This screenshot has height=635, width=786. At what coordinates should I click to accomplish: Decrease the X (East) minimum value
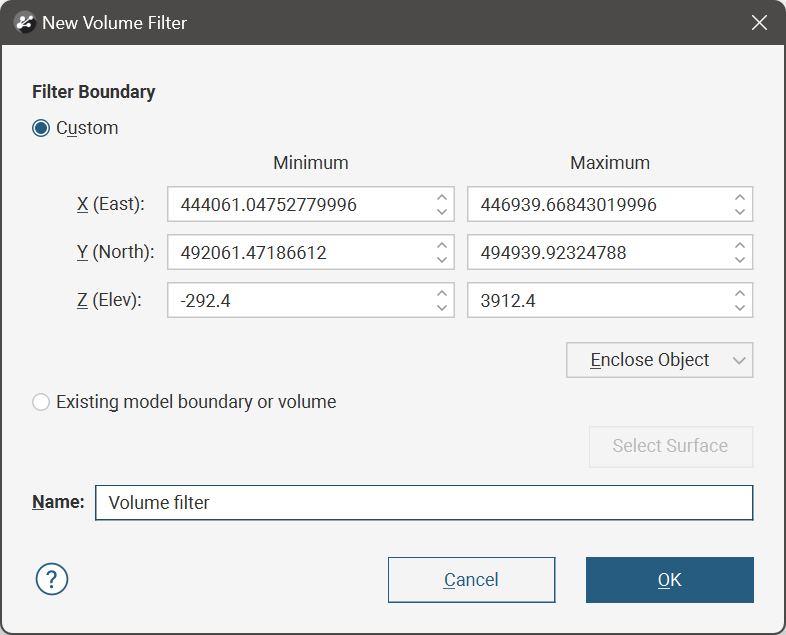[442, 212]
